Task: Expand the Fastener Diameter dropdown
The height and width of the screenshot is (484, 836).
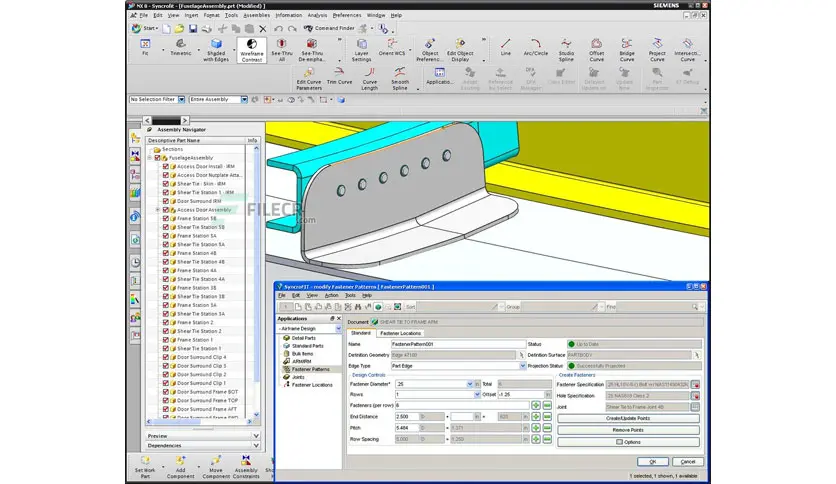Action: pyautogui.click(x=471, y=383)
